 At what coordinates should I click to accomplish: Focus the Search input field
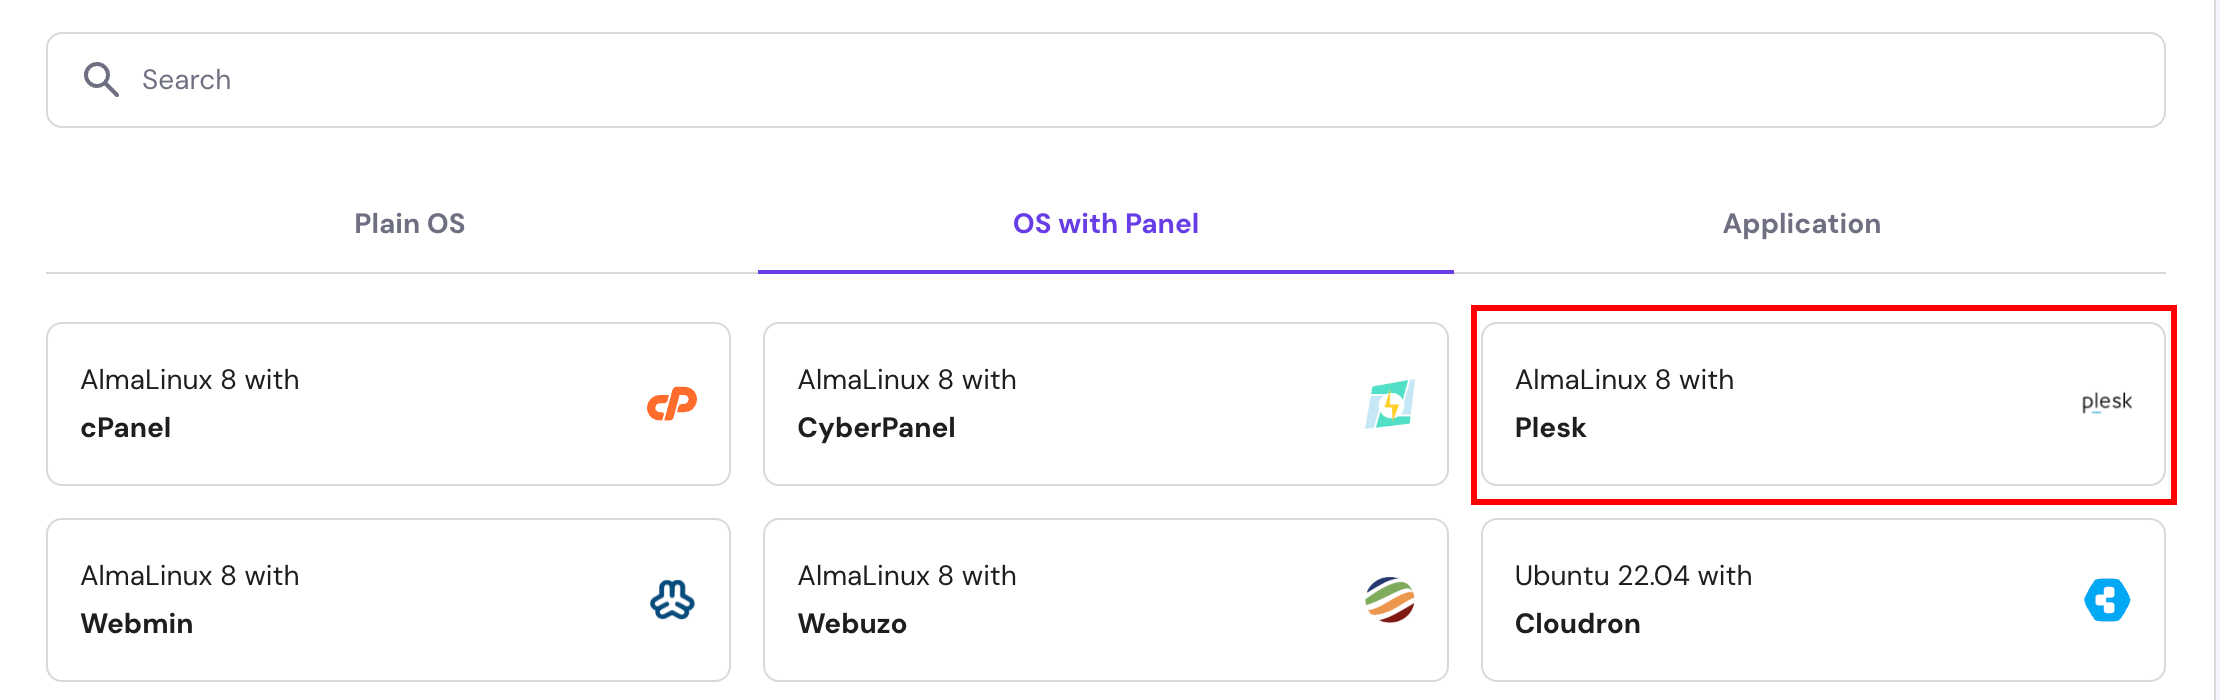click(x=1100, y=80)
